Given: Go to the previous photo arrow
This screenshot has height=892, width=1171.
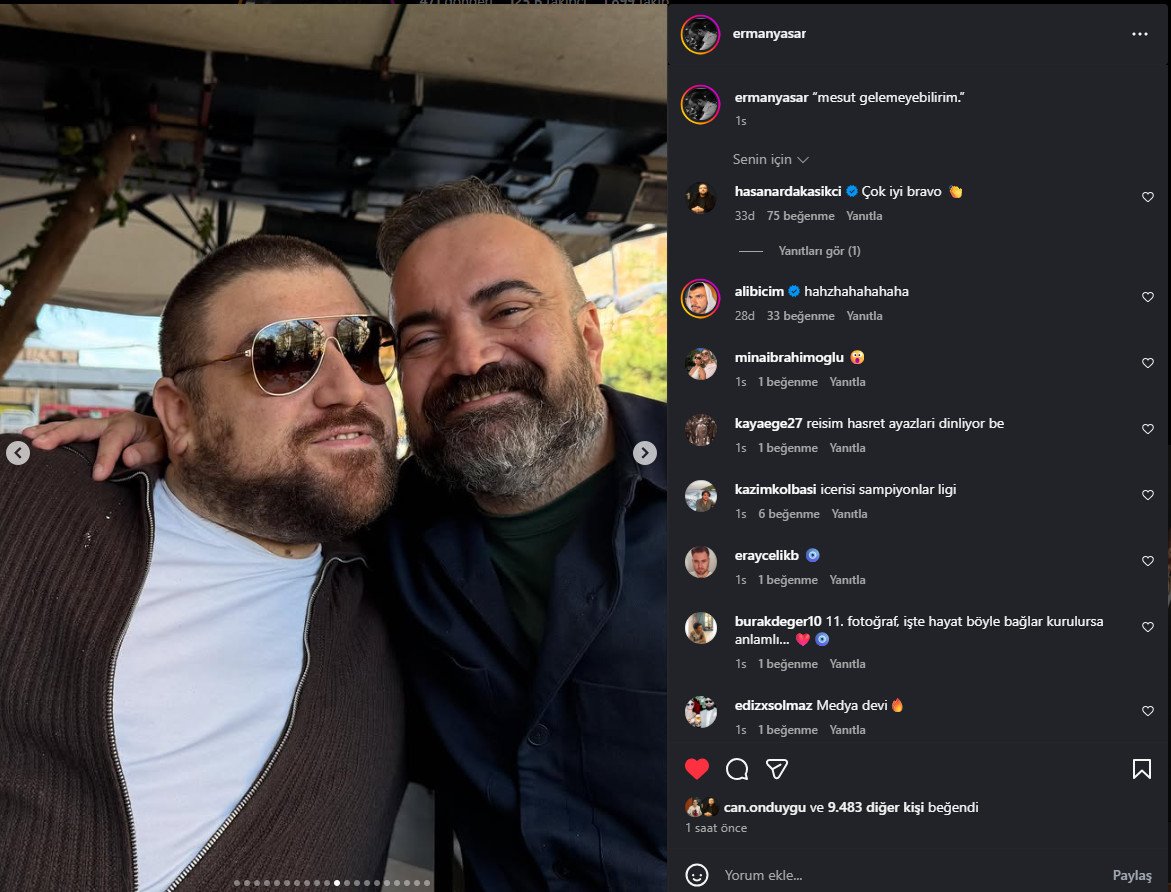Looking at the screenshot, I should (x=18, y=453).
